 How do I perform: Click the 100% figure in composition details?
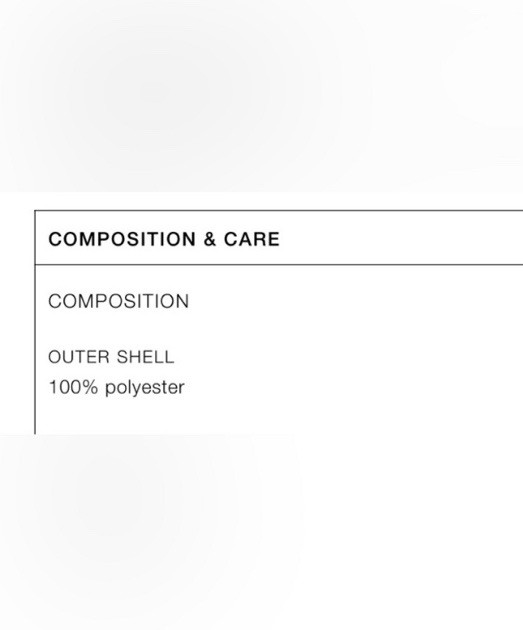coord(73,387)
